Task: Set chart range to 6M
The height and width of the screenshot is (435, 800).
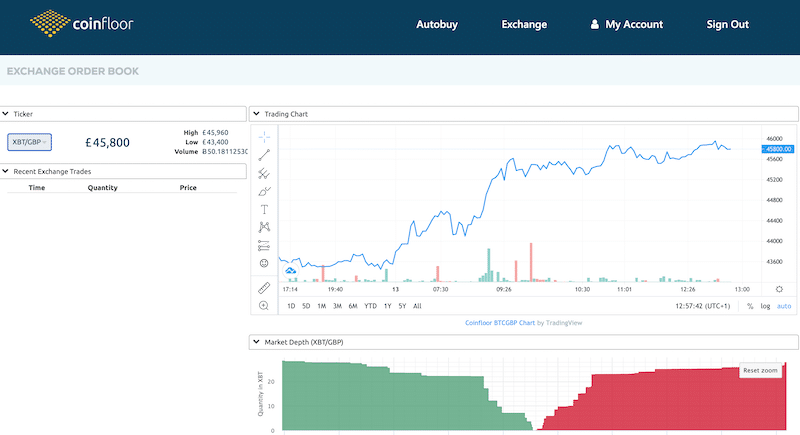Action: click(x=353, y=306)
